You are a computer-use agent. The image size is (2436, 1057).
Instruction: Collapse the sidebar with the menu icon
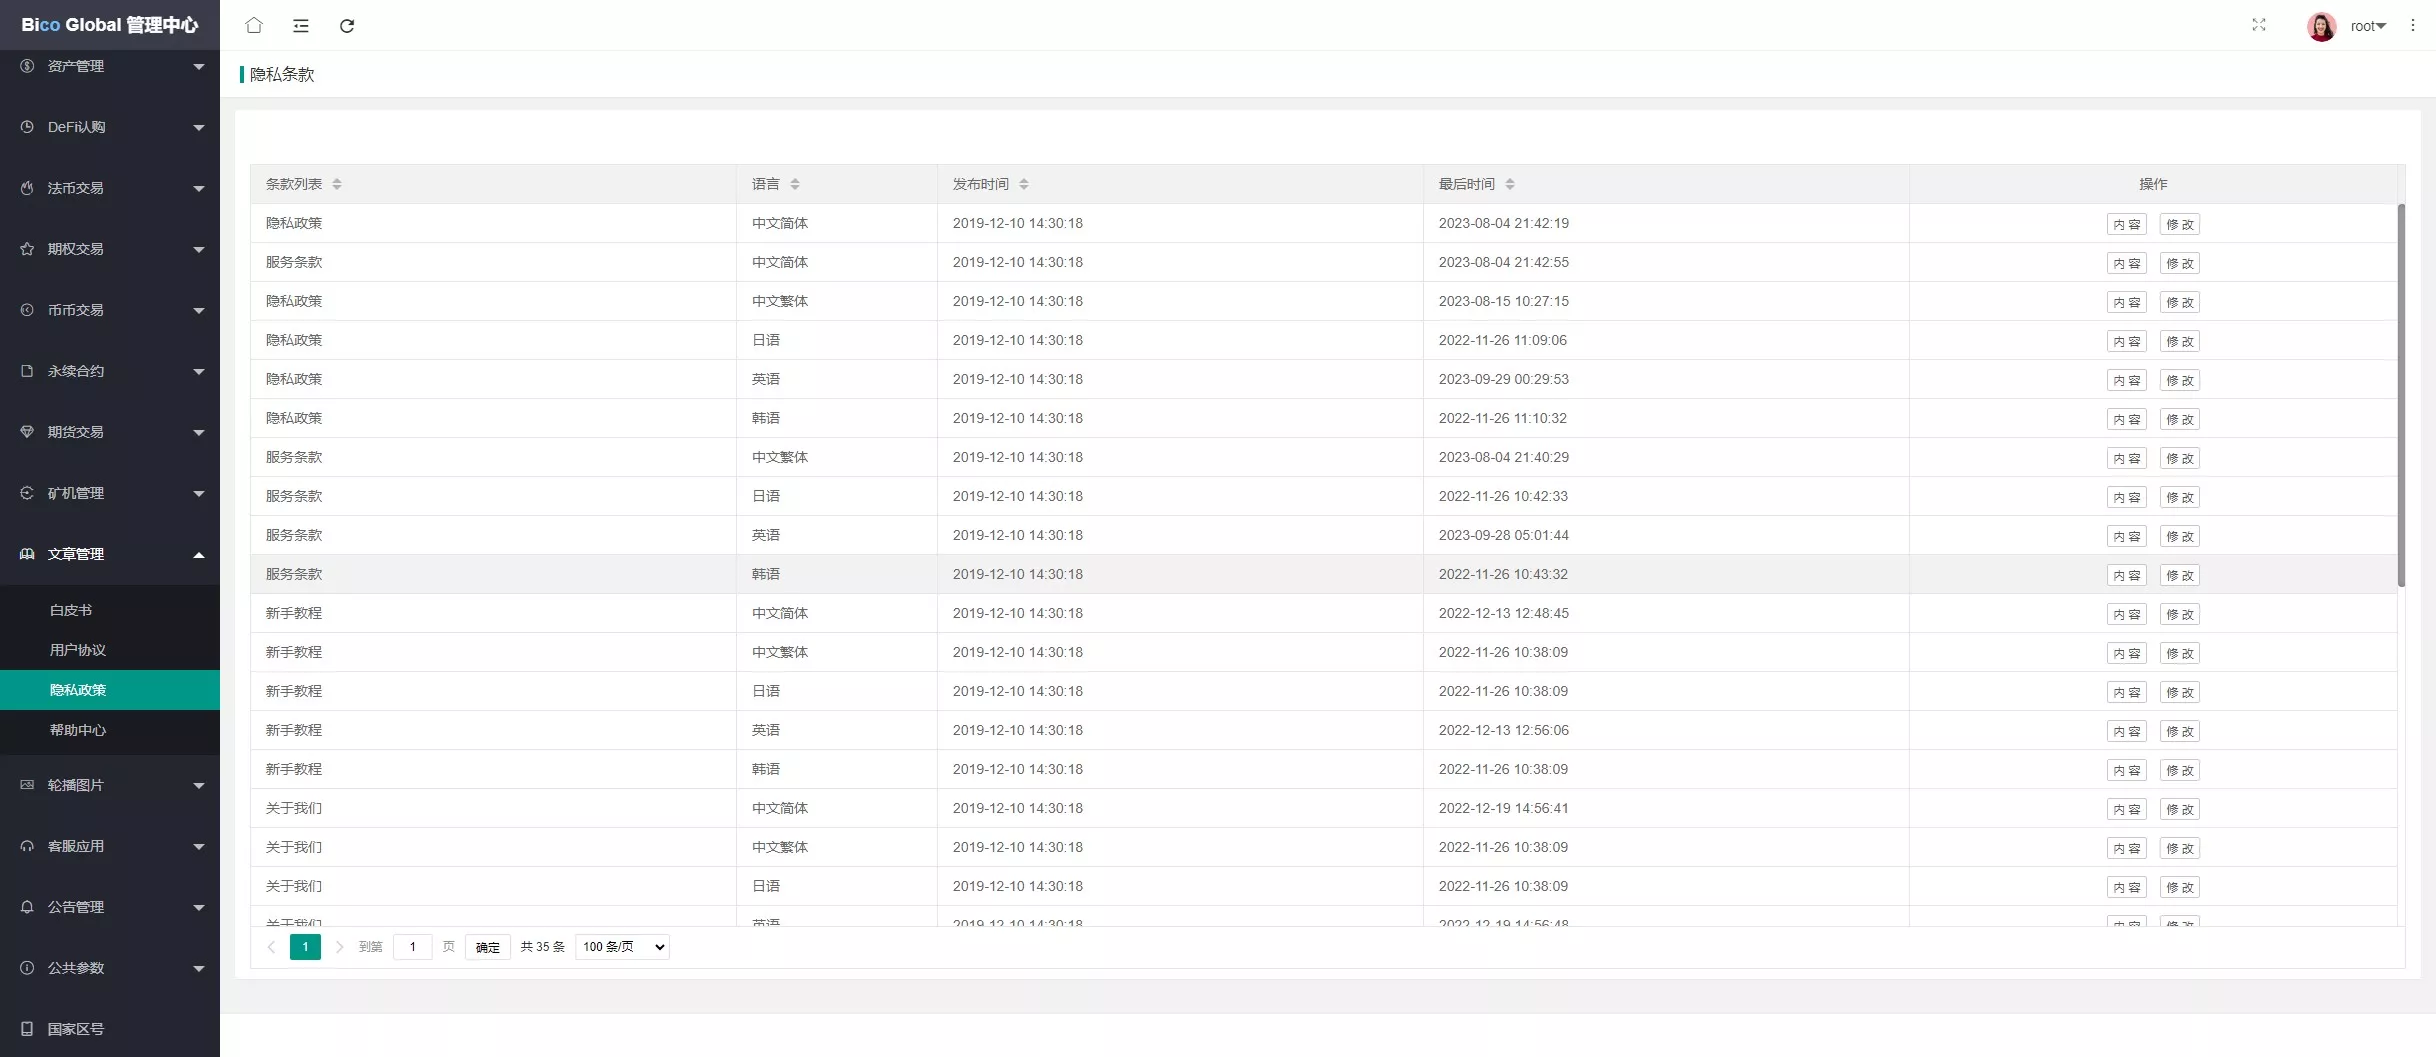pyautogui.click(x=301, y=26)
